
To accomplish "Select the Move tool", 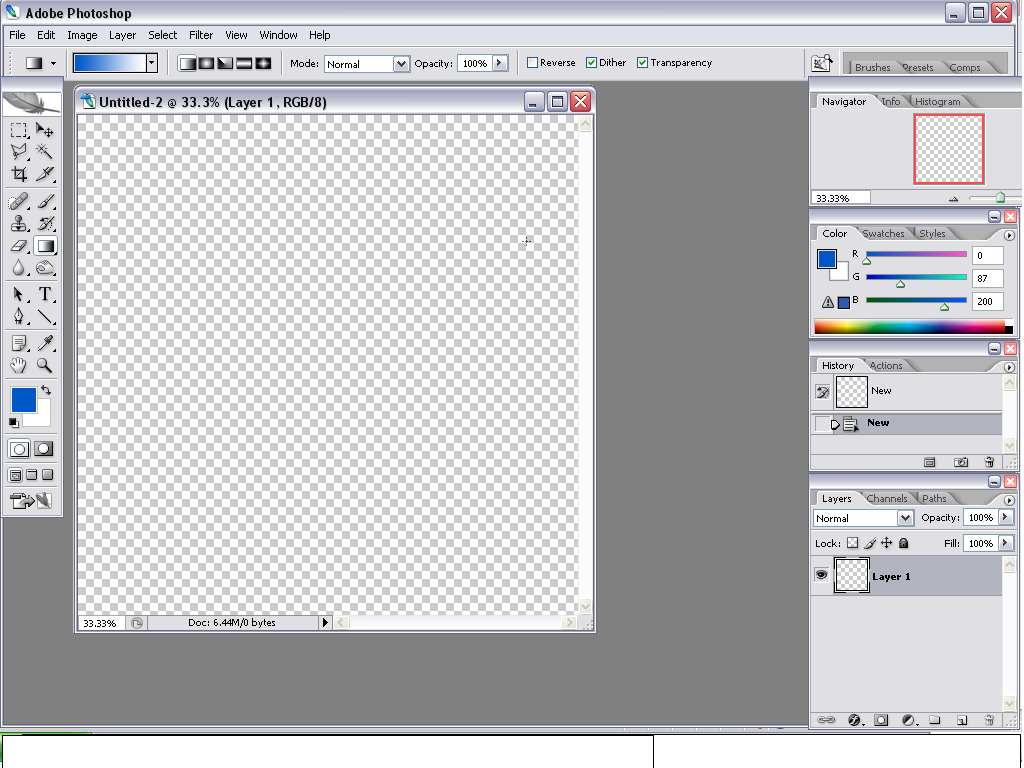I will click(44, 131).
